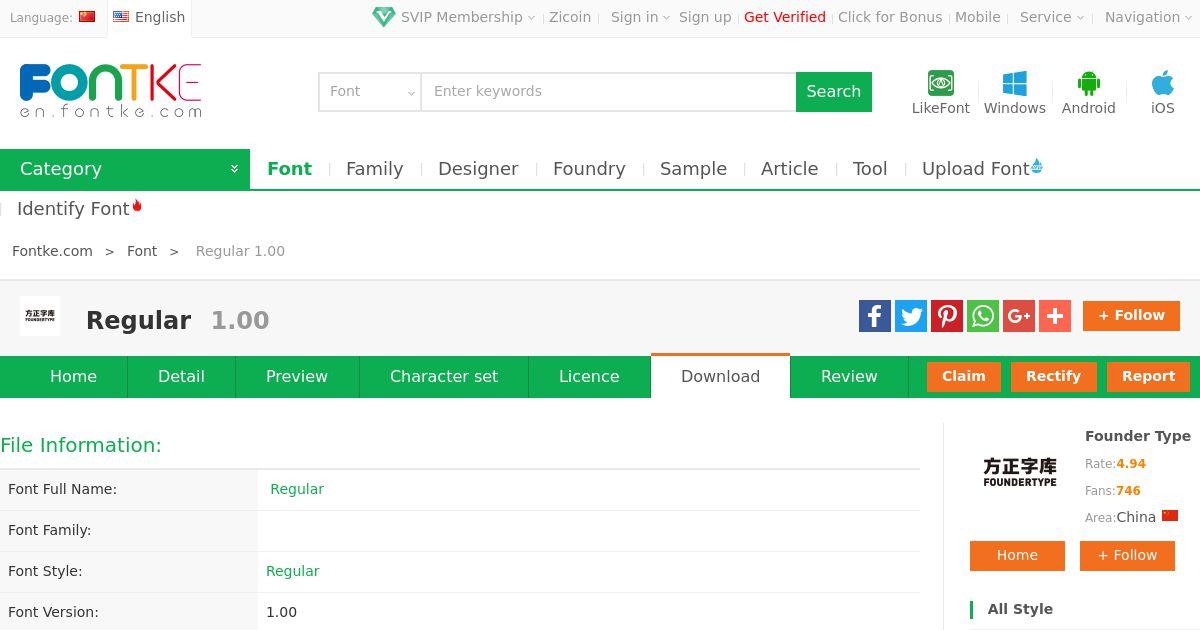This screenshot has width=1200, height=630.
Task: Open the Character set tab
Action: (444, 376)
